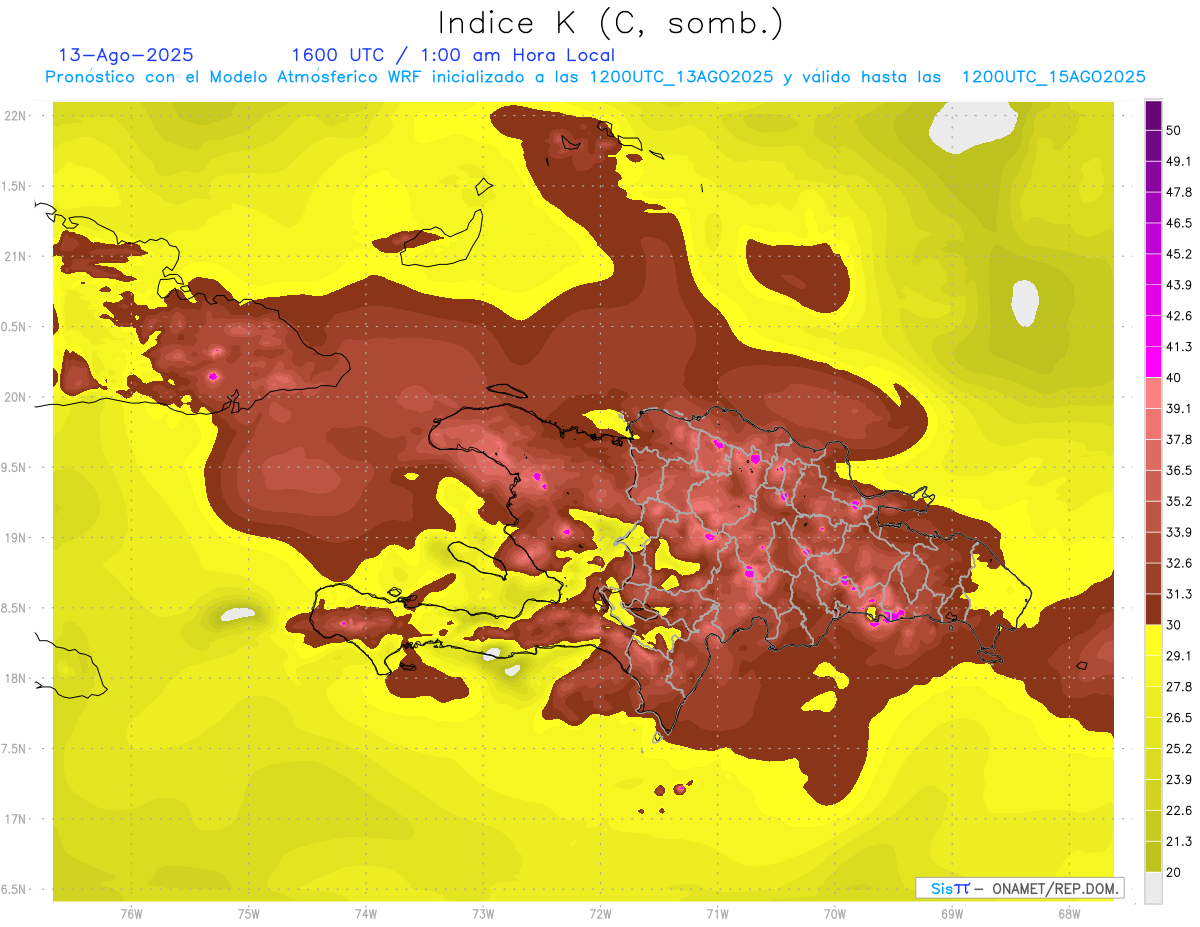The width and height of the screenshot is (1200, 927).
Task: Click the "72W" longitude label
Action: [x=600, y=914]
